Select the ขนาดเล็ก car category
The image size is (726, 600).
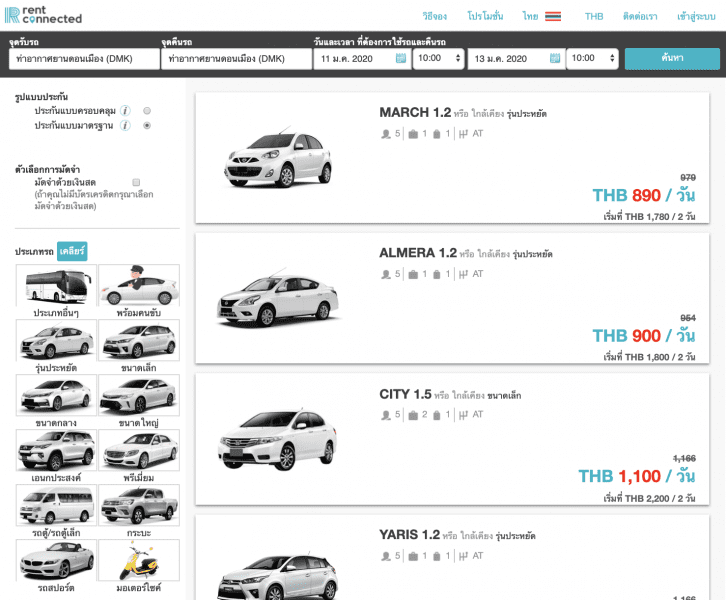point(139,346)
